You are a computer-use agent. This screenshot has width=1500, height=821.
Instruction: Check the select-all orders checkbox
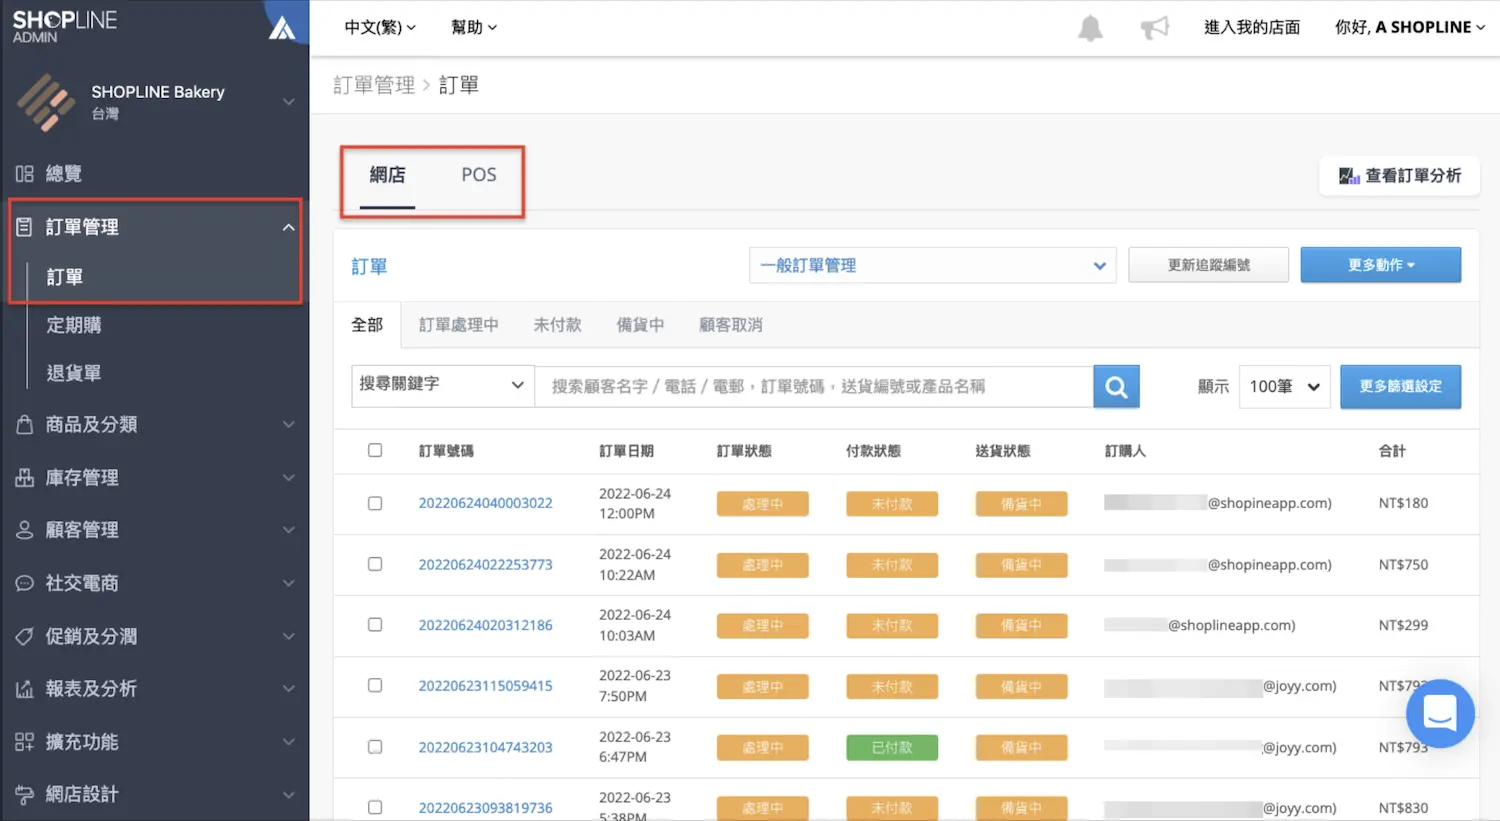click(375, 450)
